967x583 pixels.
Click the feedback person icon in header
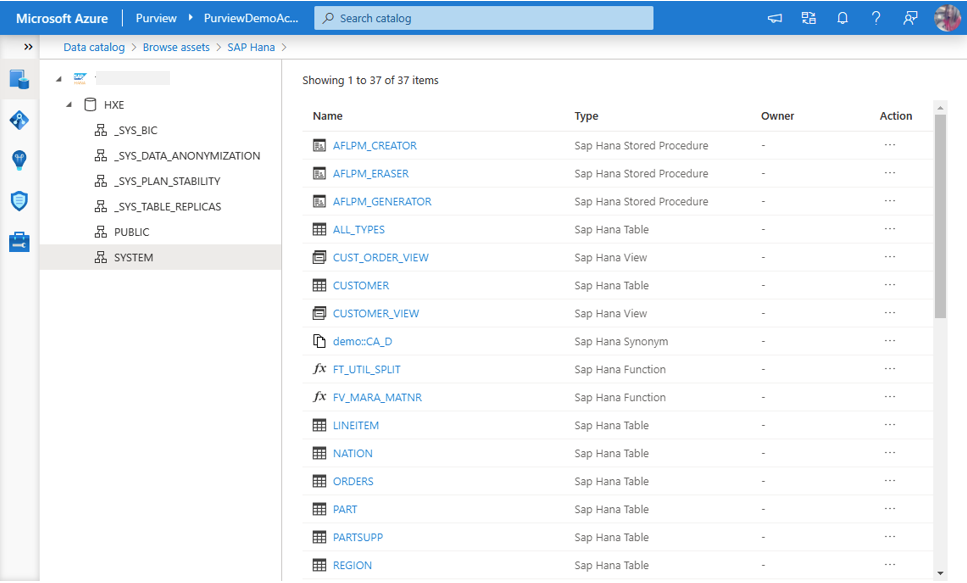click(910, 19)
